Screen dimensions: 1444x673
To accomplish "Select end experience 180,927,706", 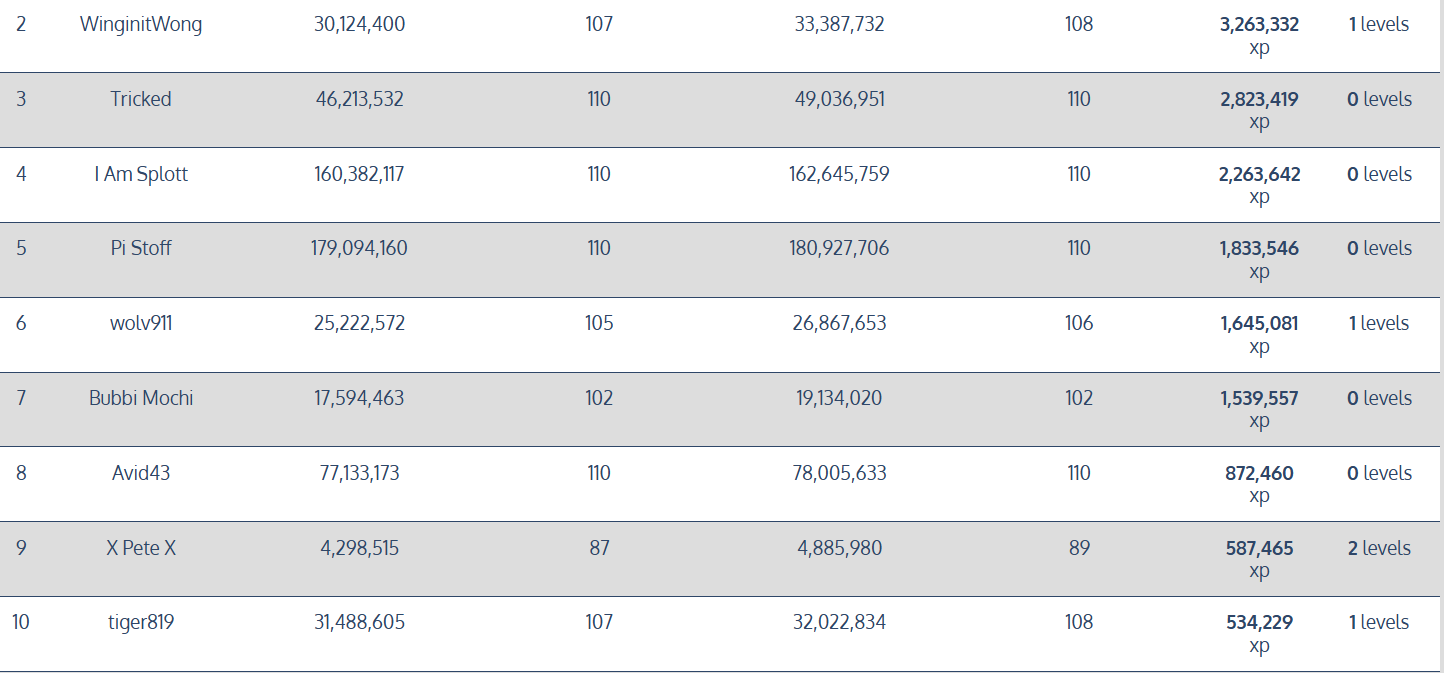I will [x=839, y=248].
